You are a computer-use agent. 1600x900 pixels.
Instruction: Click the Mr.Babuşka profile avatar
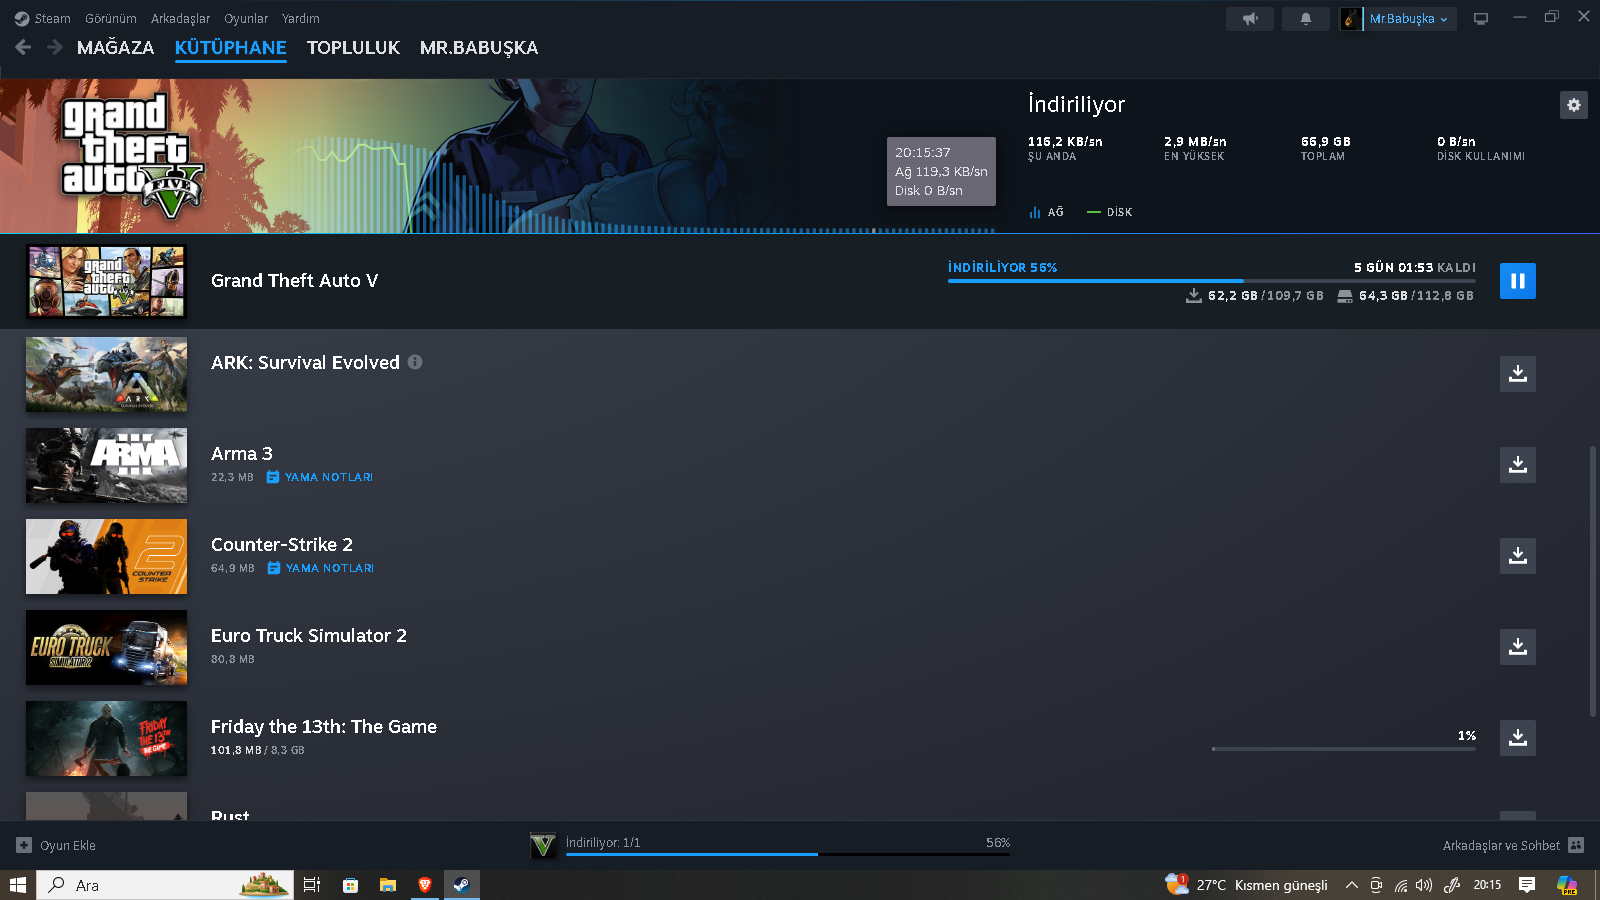pyautogui.click(x=1351, y=19)
